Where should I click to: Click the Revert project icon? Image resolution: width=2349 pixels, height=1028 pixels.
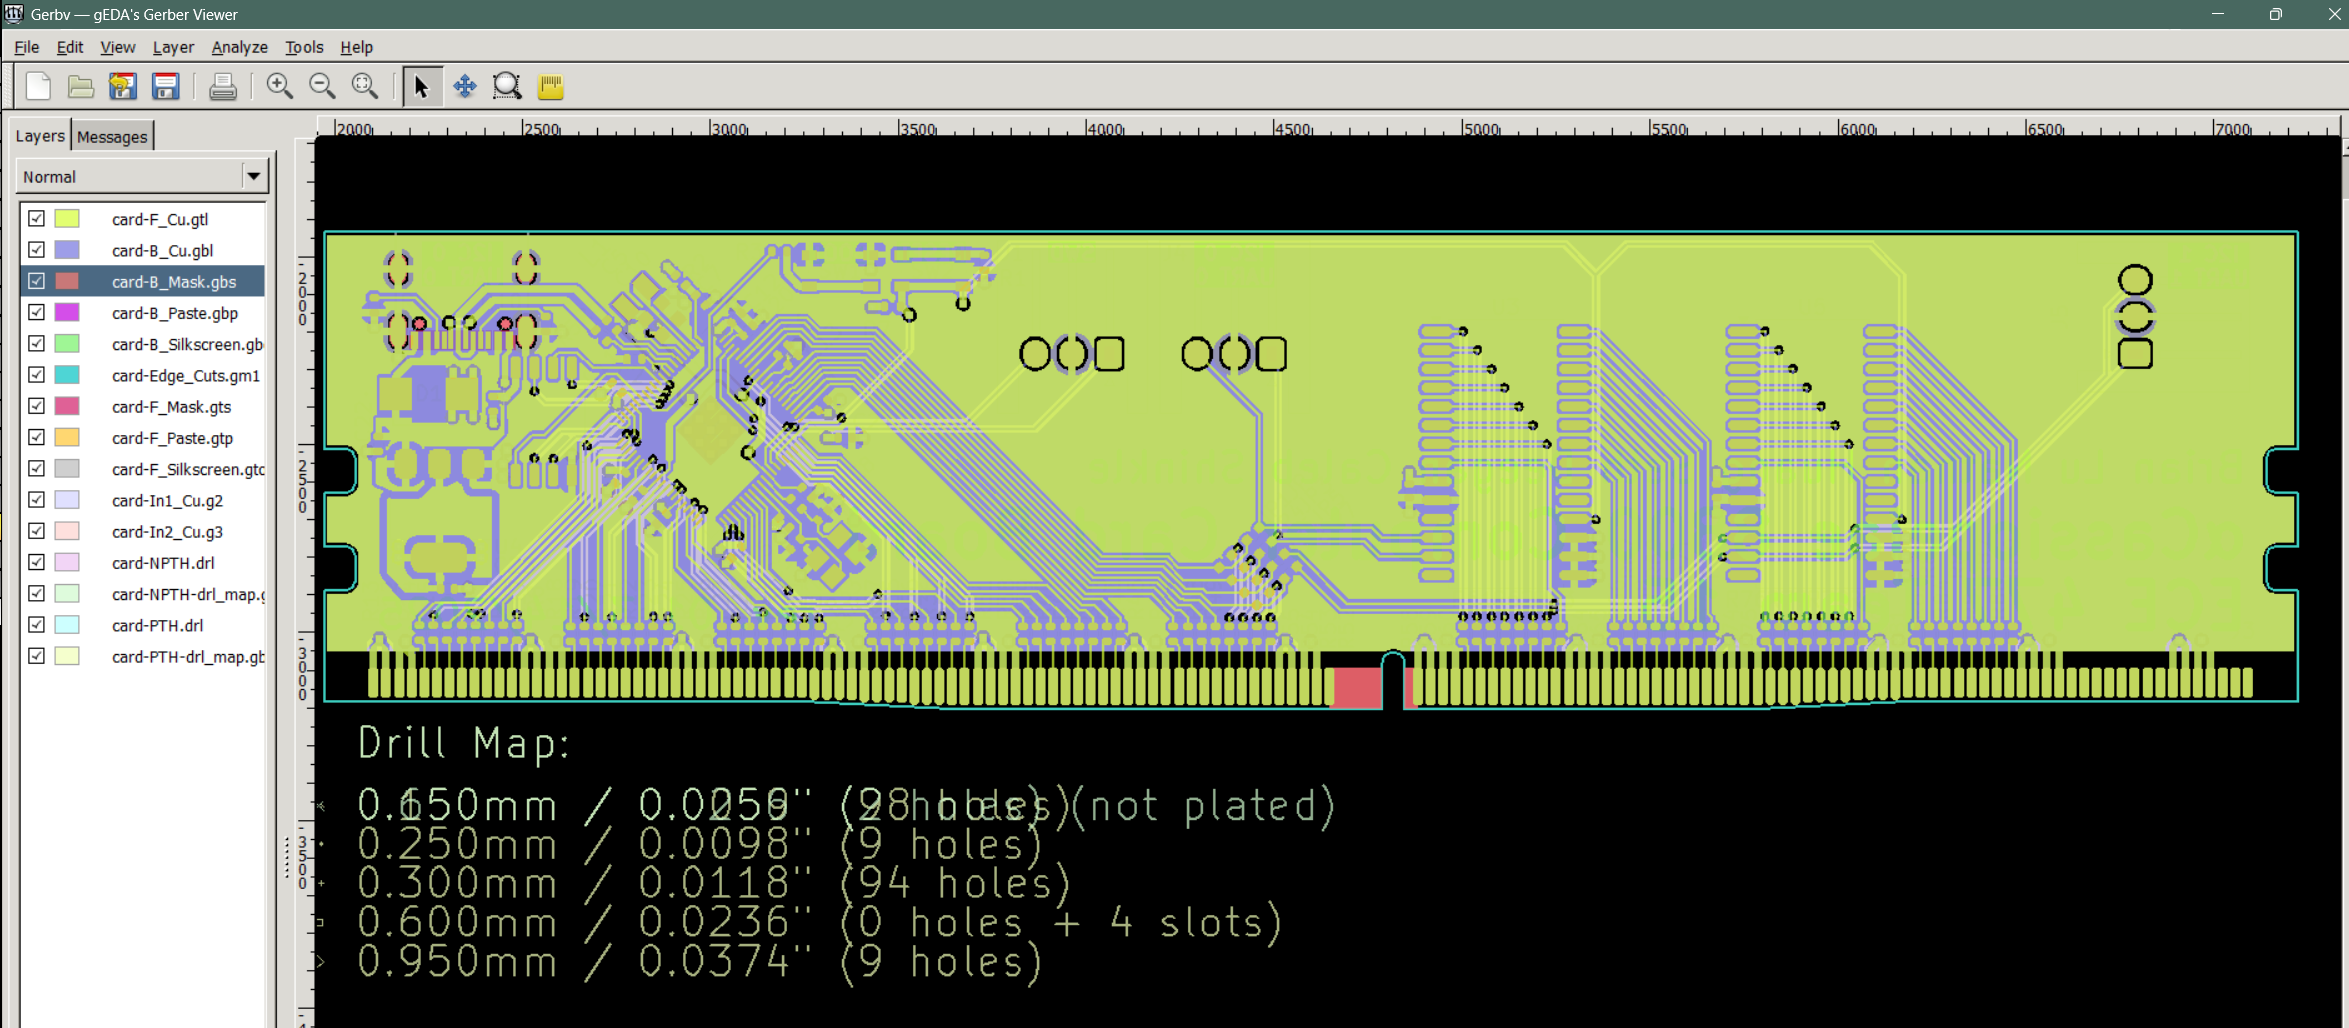123,87
